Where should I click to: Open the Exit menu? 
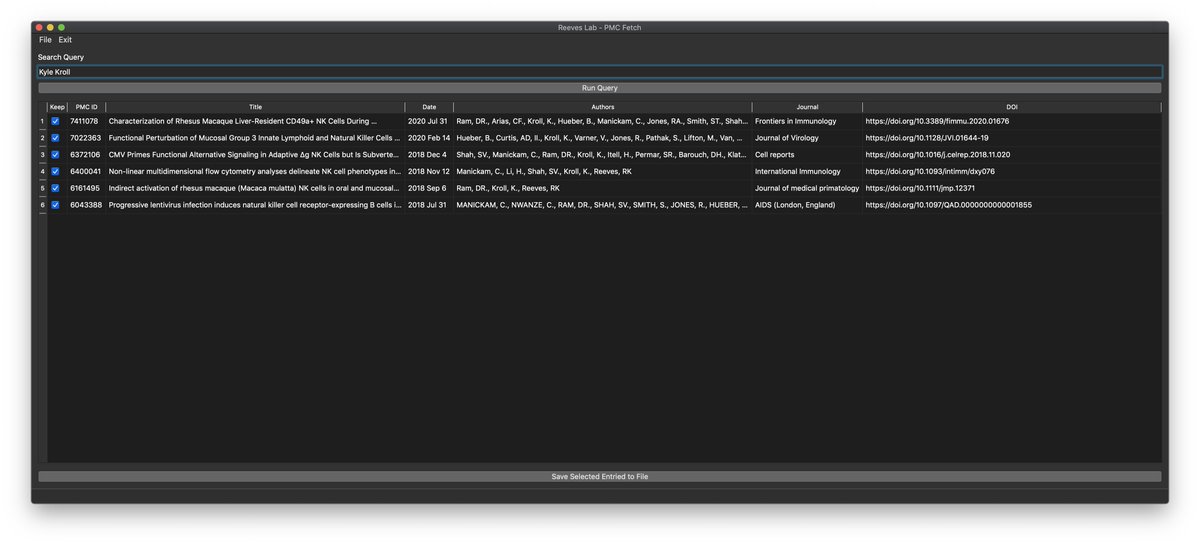pos(65,40)
